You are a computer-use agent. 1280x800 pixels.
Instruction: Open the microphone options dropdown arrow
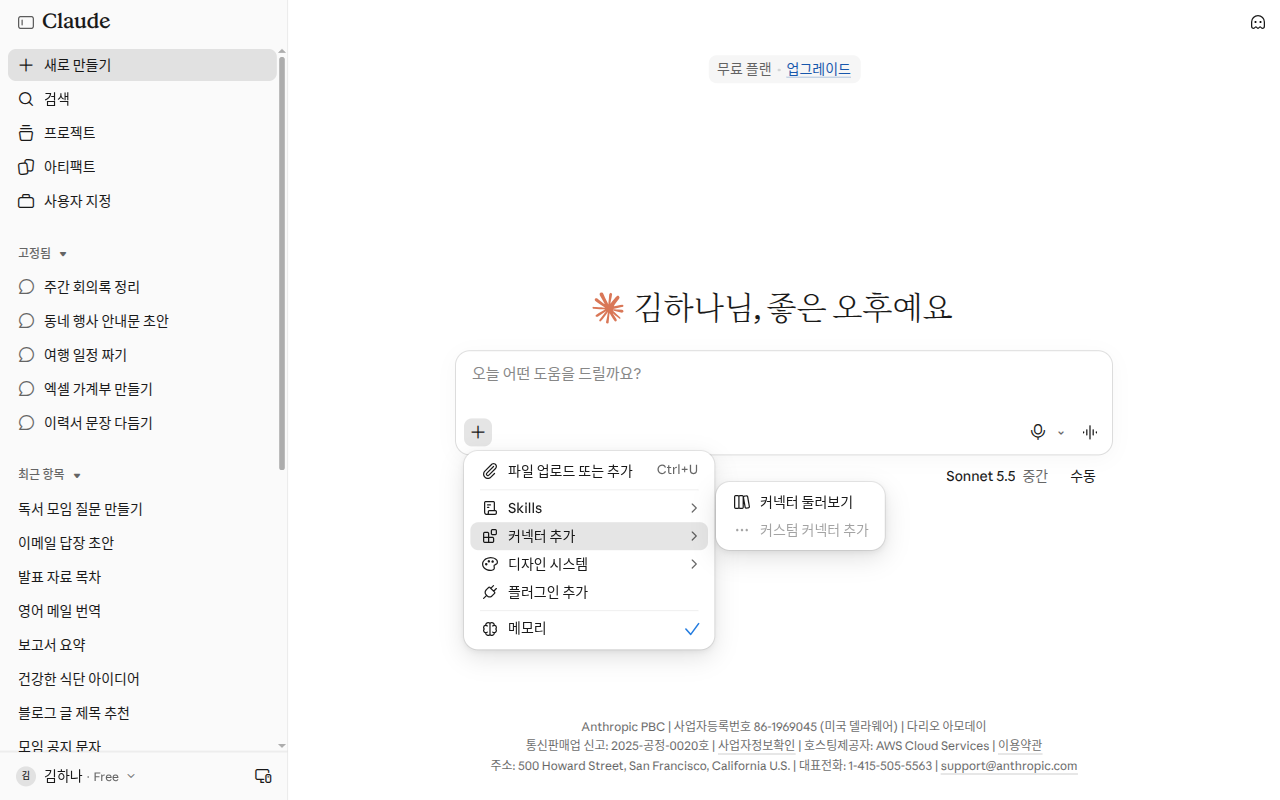[1061, 433]
